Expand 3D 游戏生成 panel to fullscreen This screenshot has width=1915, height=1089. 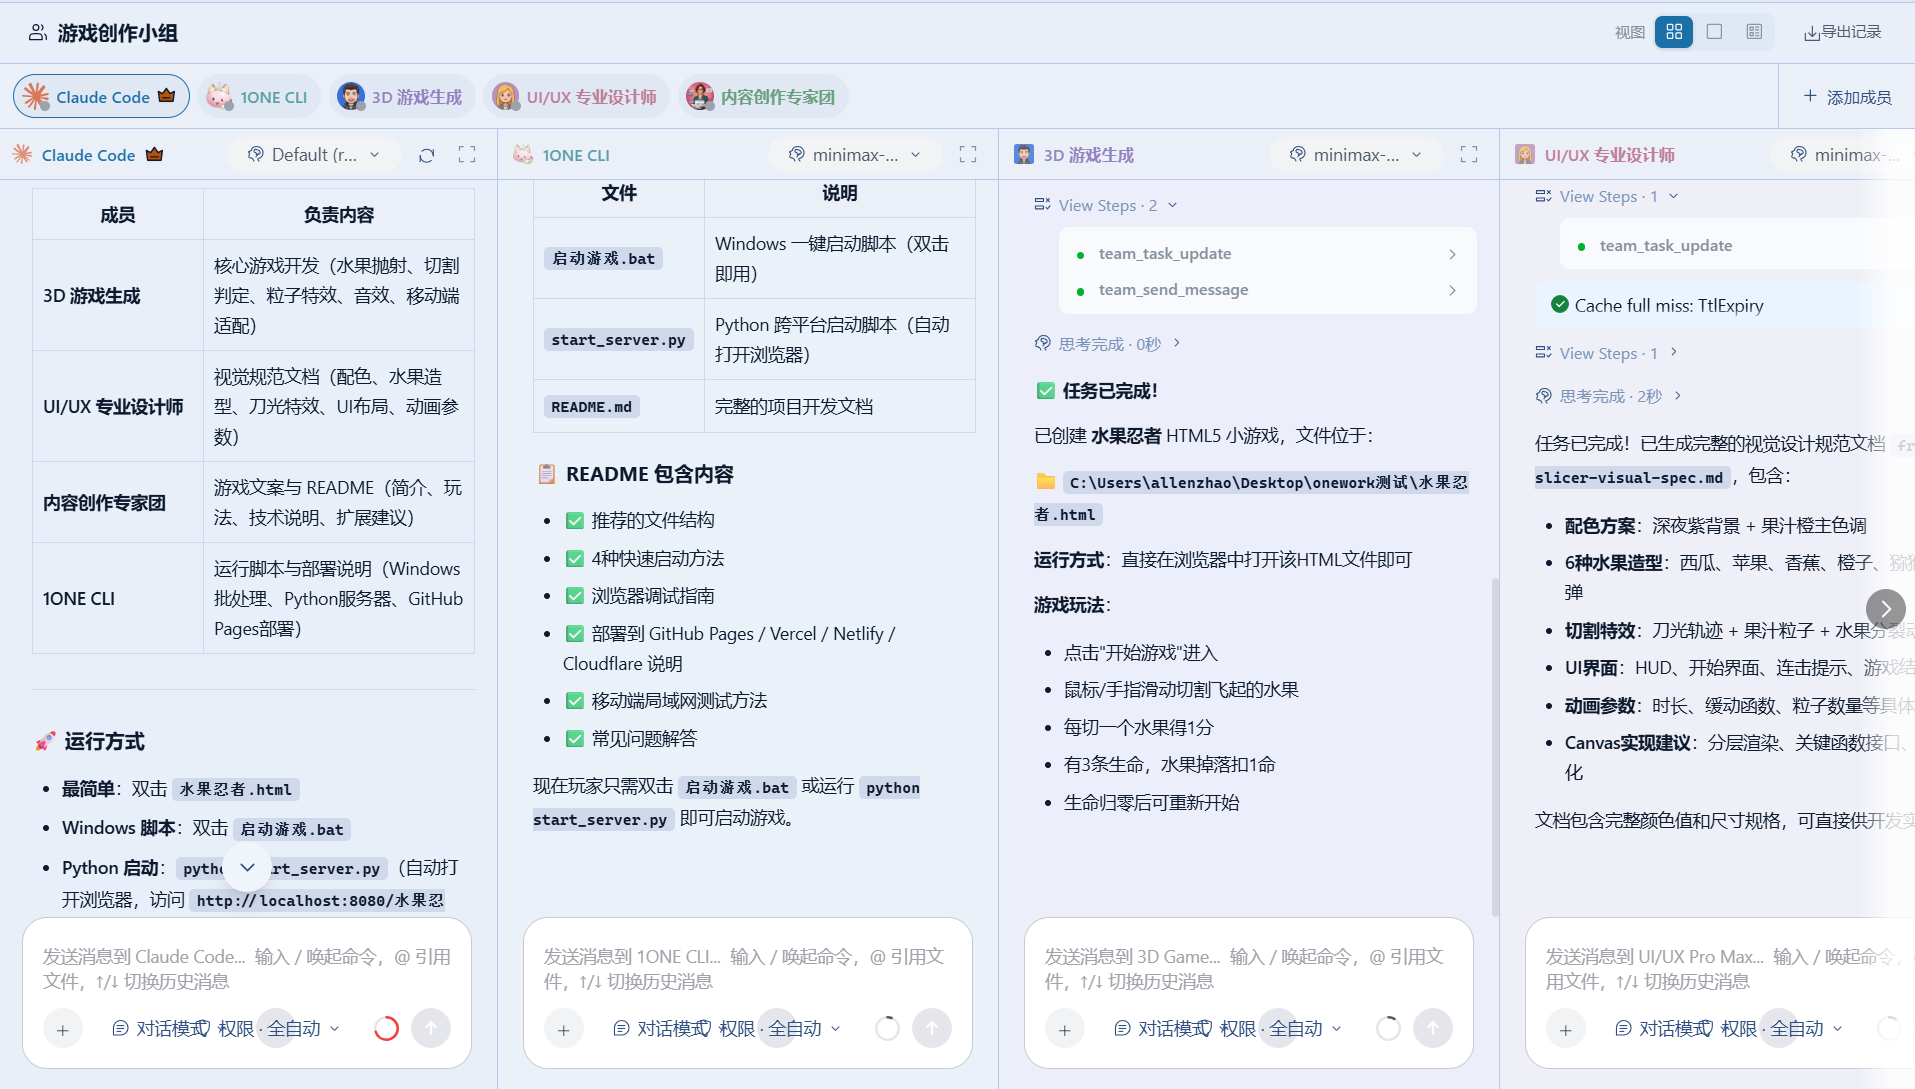coord(1469,155)
